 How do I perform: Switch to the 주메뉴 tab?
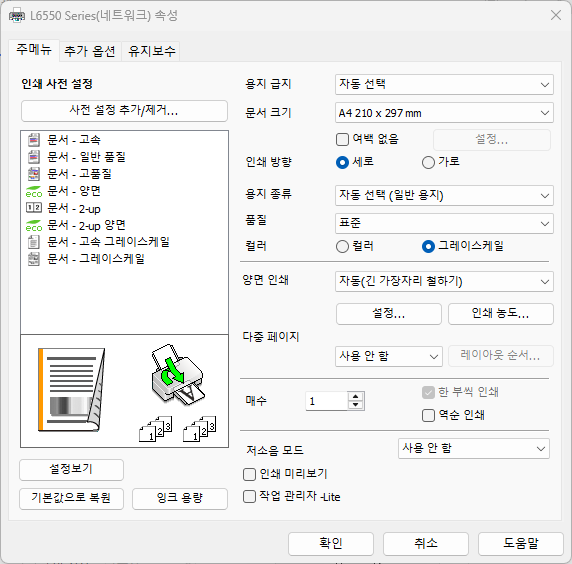[34, 50]
